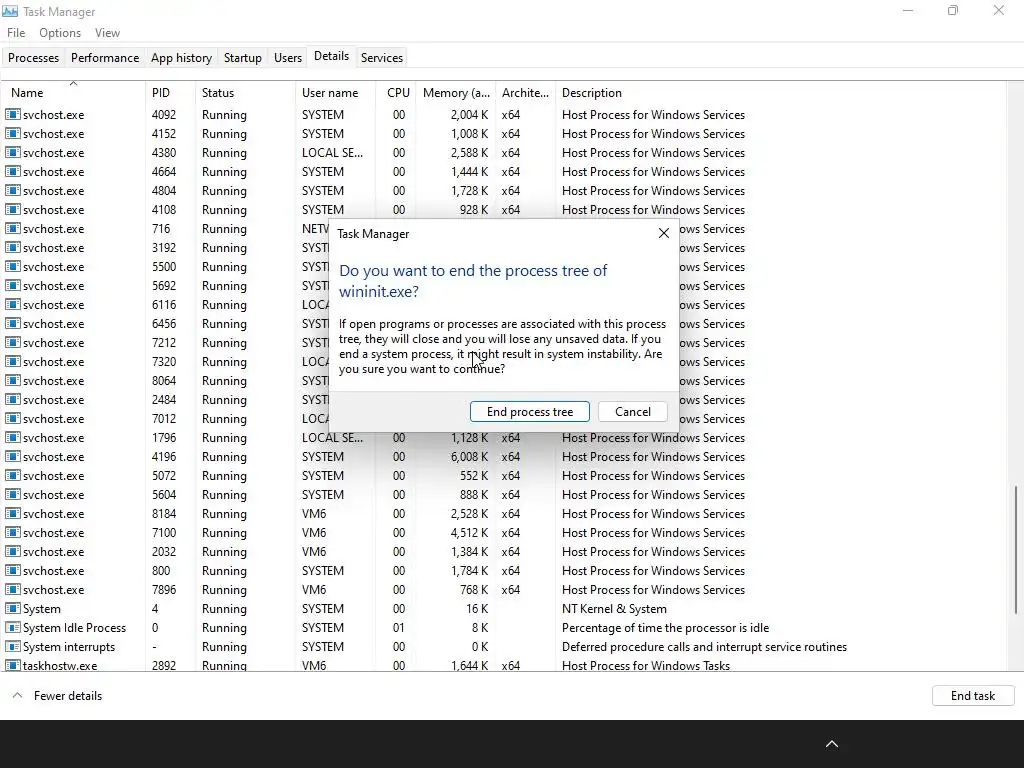Sort by the Status column header
This screenshot has width=1024, height=768.
point(246,93)
